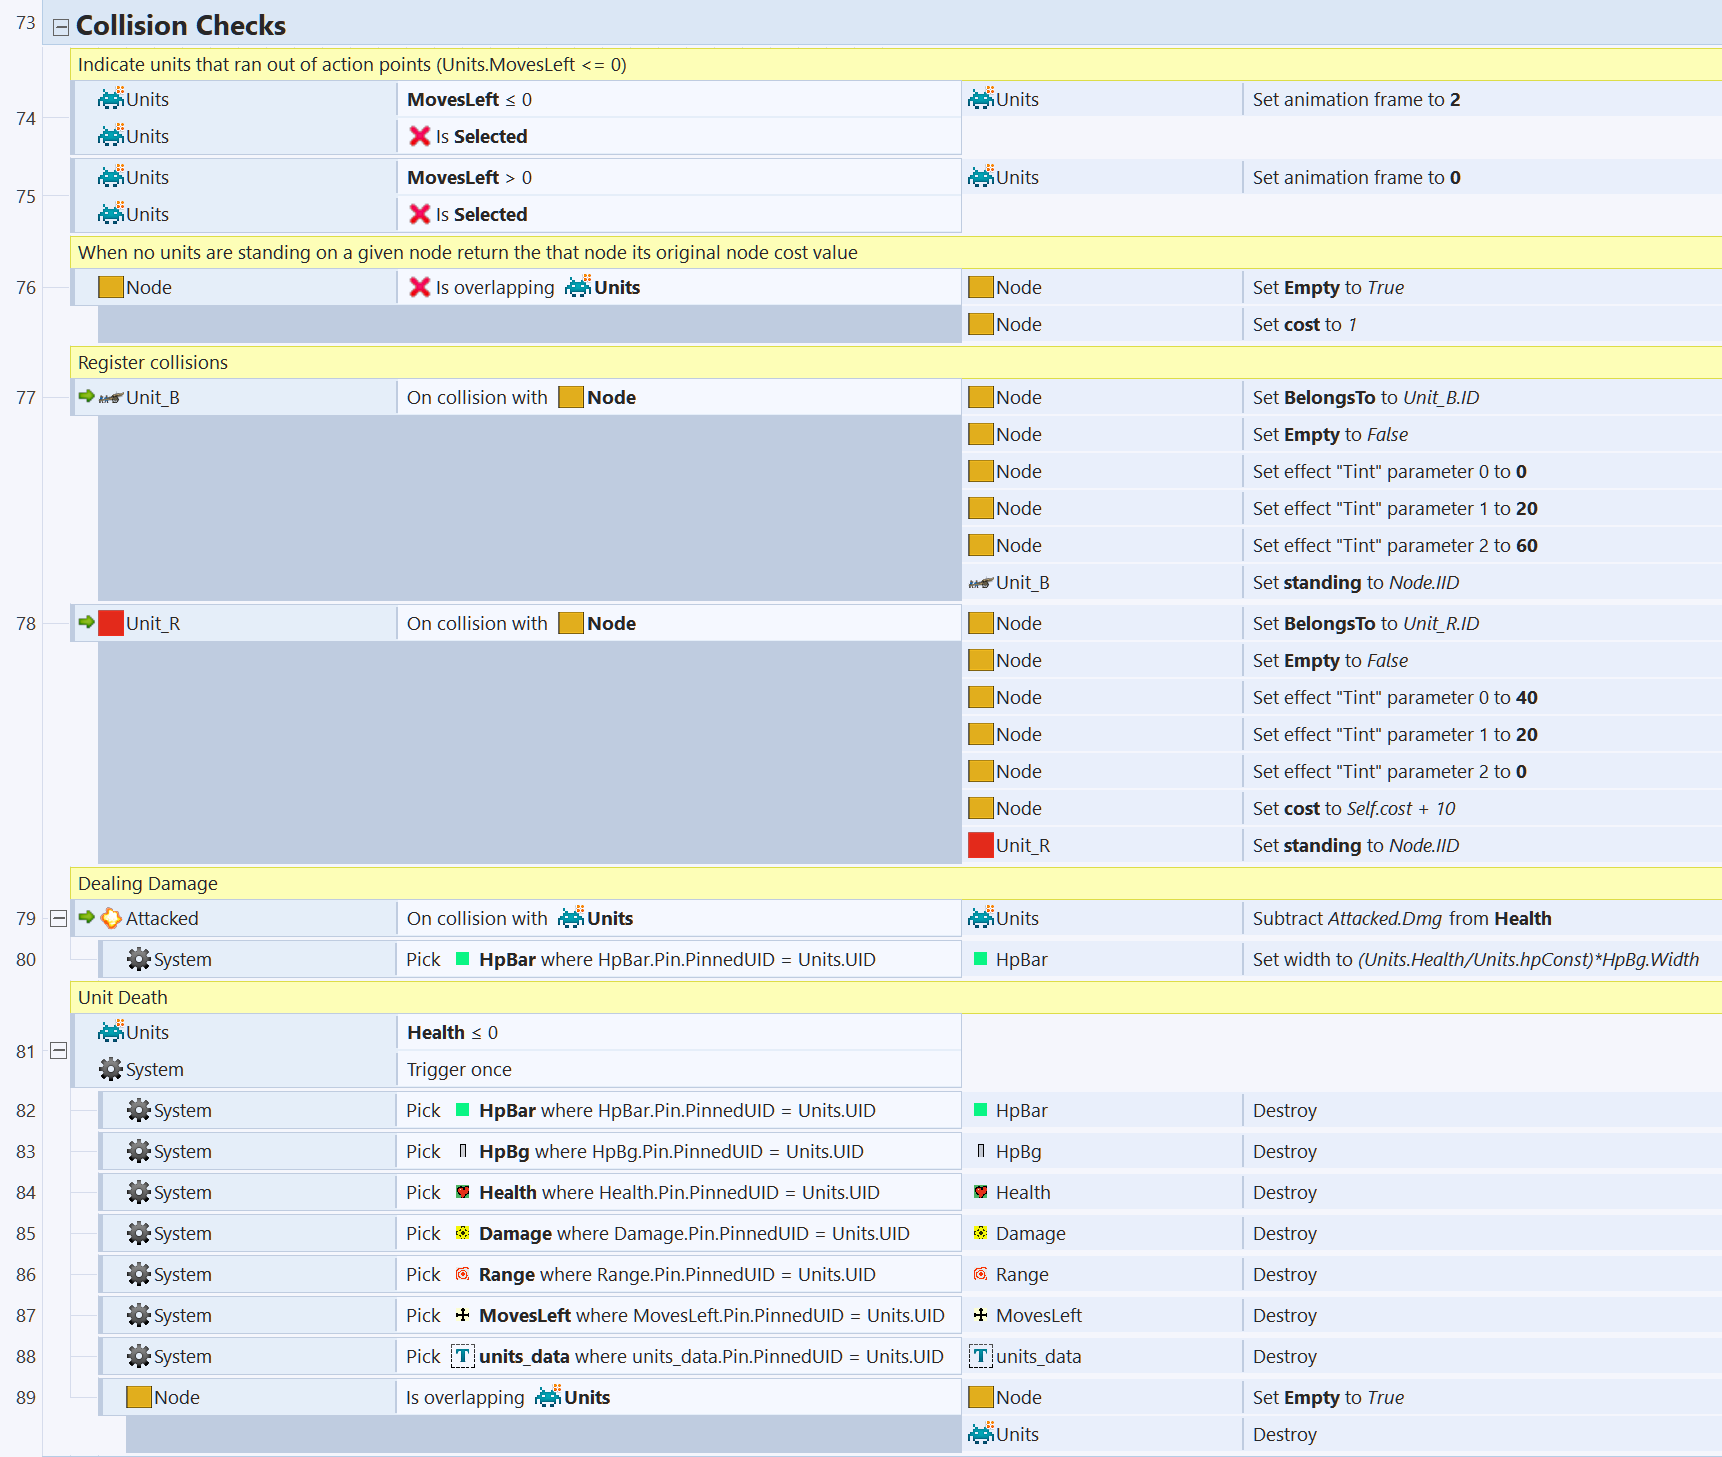
Task: Click the red Unit_R icon in event 78's condition
Action: (x=111, y=623)
